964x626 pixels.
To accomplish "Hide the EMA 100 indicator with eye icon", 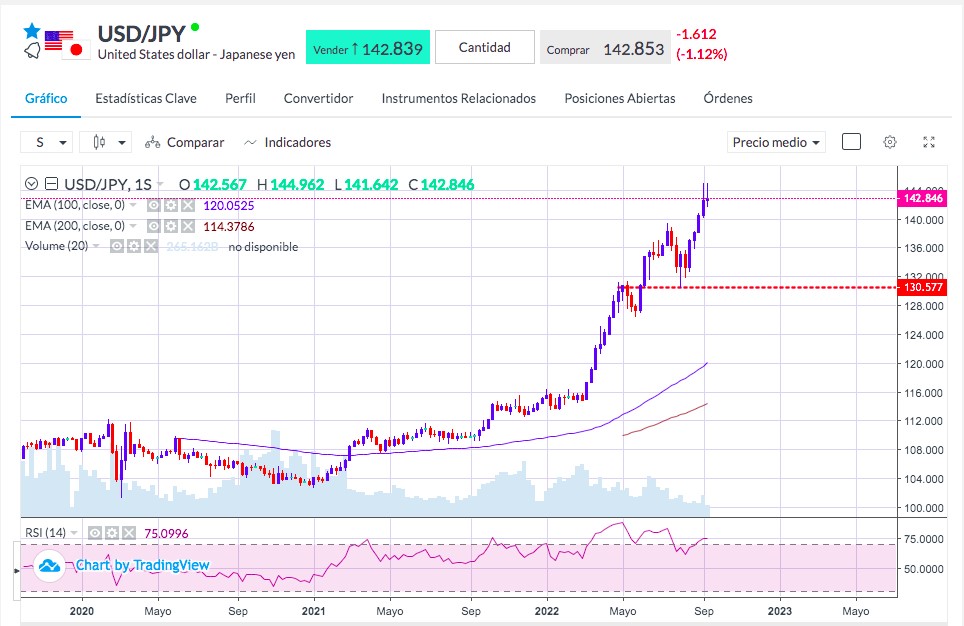I will (x=154, y=206).
